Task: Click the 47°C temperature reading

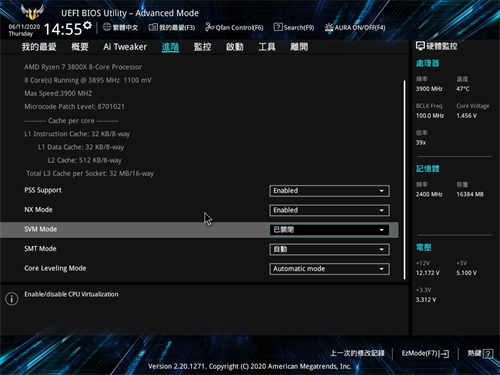Action: 463,89
